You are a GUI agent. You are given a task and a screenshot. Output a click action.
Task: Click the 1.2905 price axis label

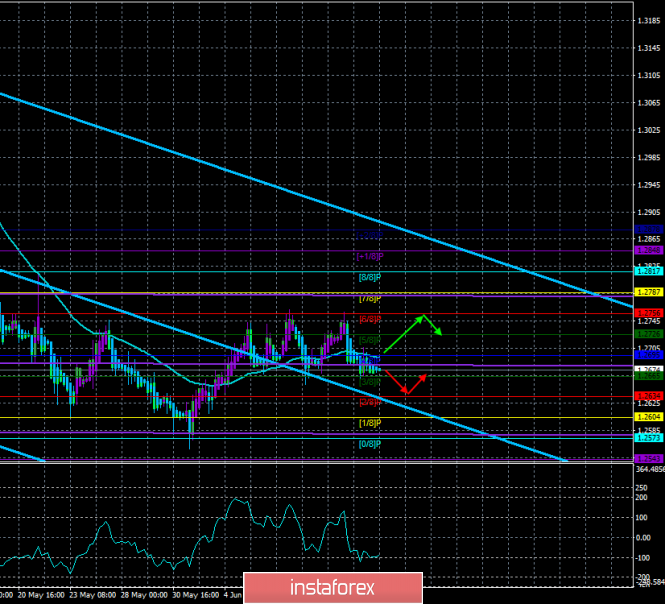[649, 212]
